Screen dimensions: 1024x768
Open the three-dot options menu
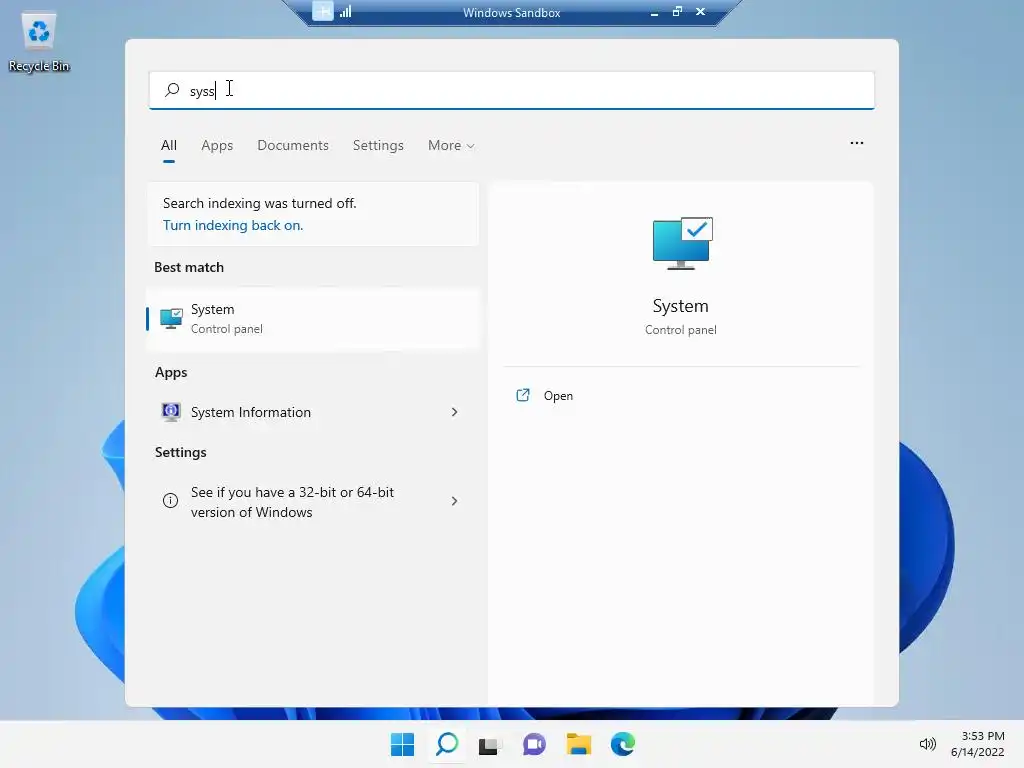coord(857,143)
